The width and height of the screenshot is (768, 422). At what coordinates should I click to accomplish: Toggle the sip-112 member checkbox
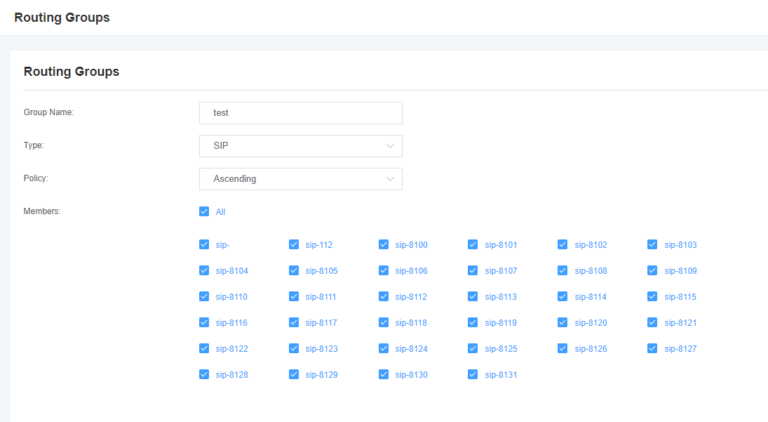click(x=294, y=244)
